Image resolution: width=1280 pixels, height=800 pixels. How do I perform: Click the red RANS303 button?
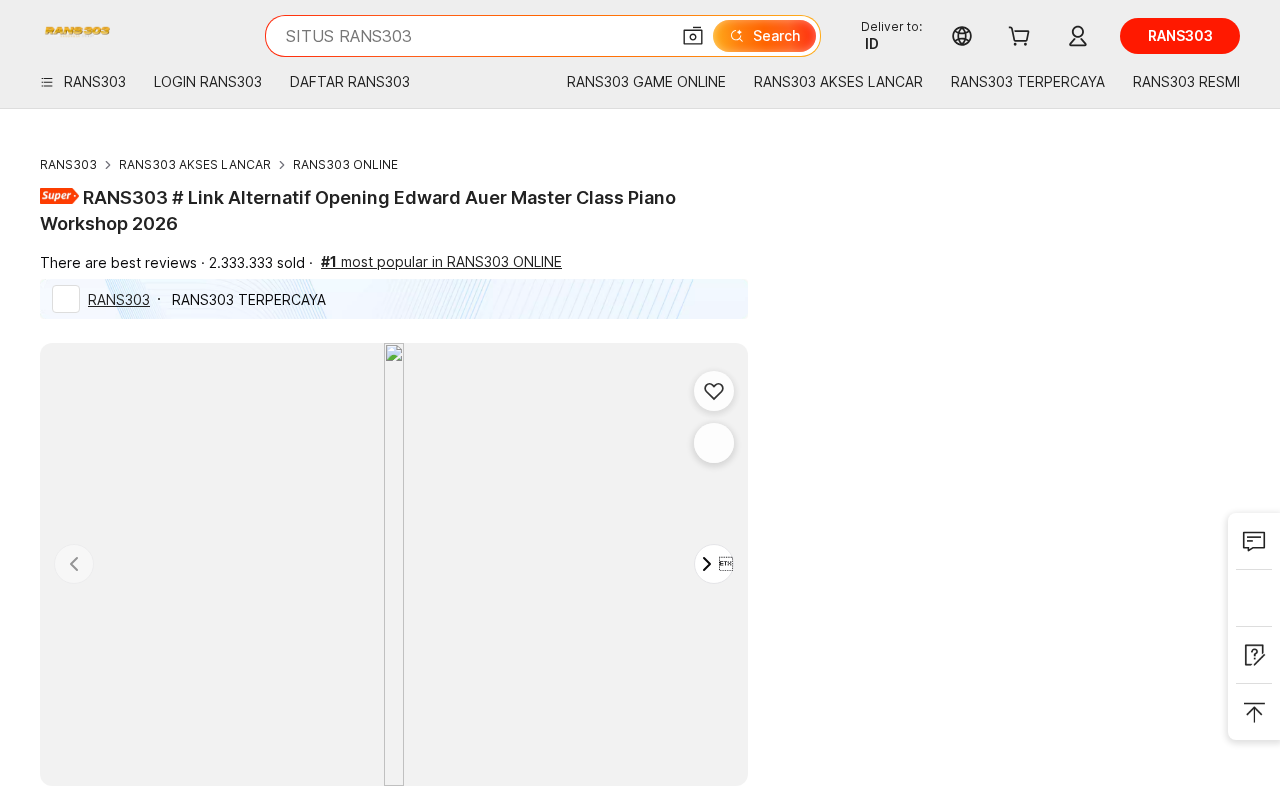point(1180,36)
